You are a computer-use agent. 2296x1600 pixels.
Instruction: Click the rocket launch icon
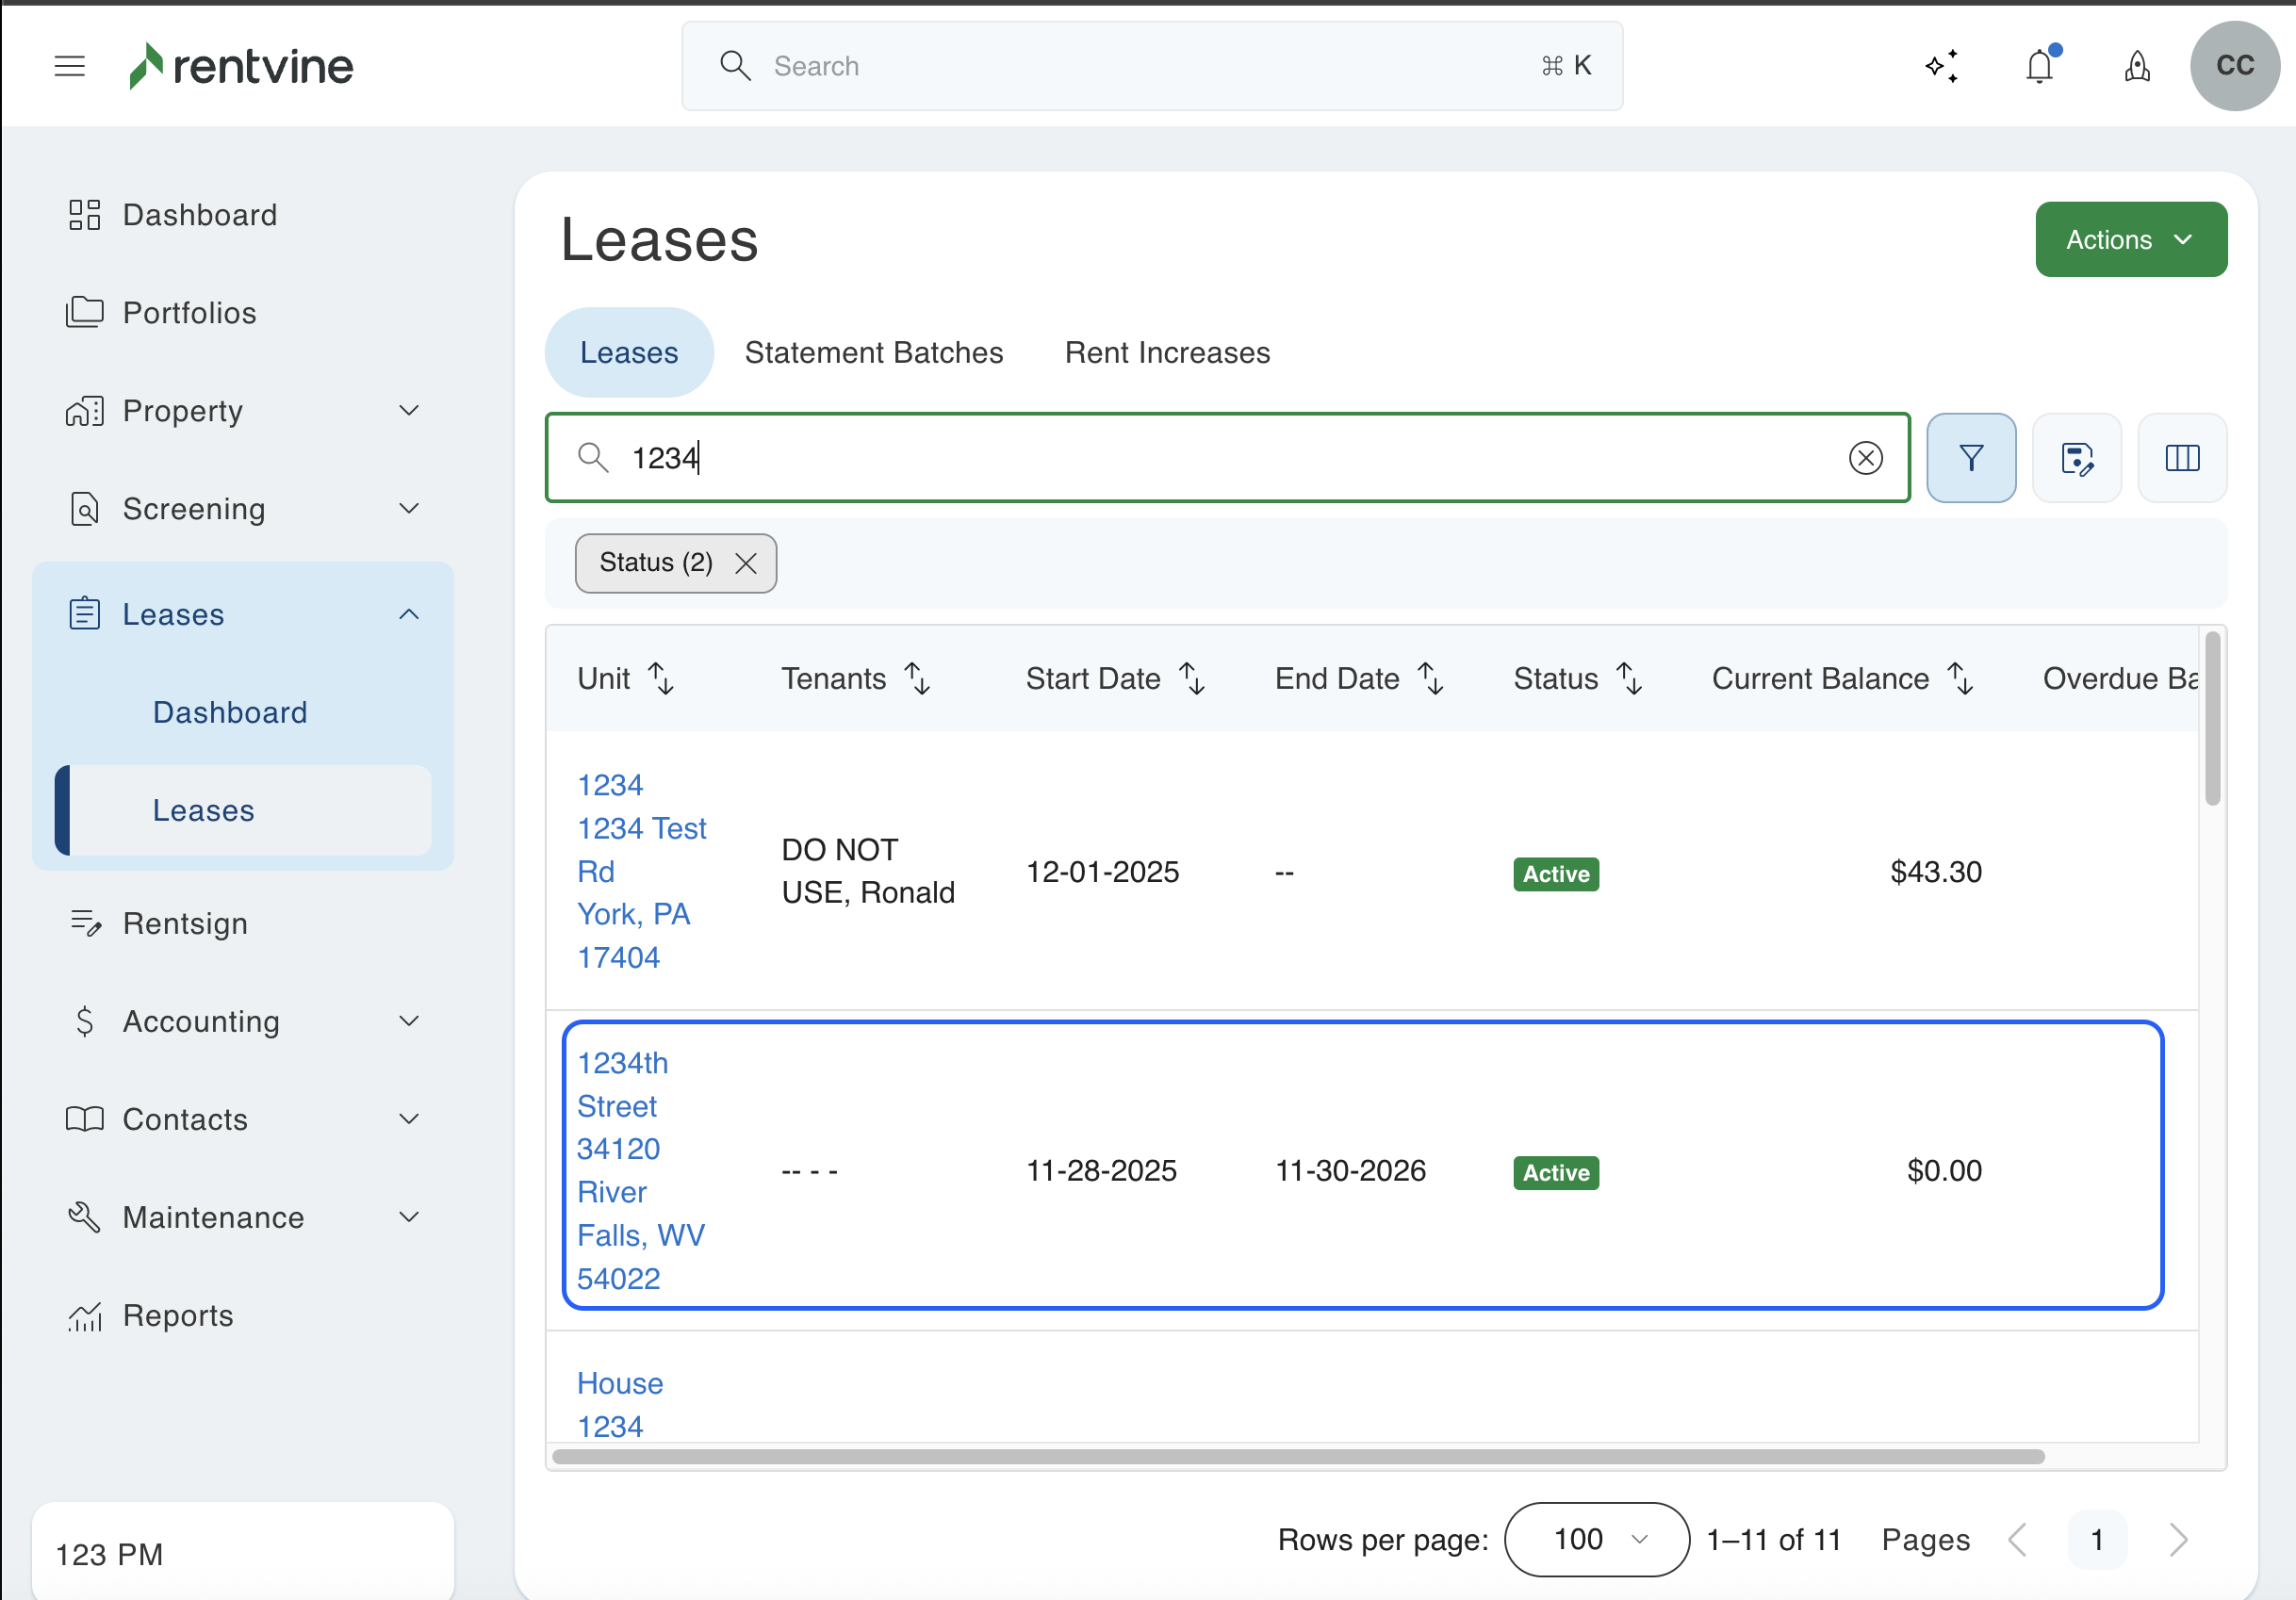click(2137, 66)
